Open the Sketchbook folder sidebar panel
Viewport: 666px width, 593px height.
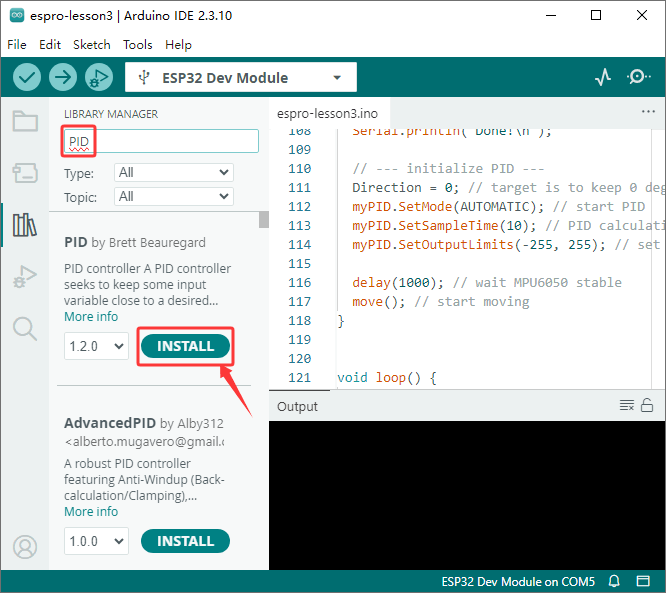point(25,121)
